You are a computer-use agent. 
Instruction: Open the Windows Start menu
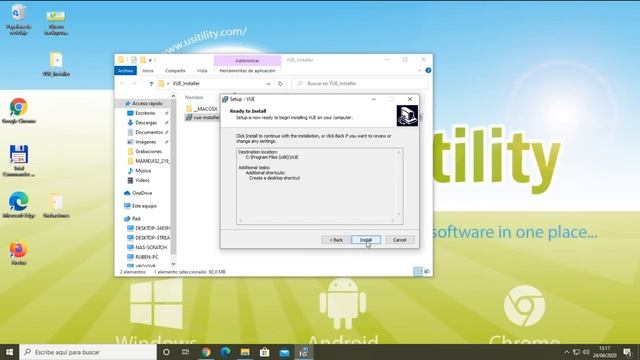click(x=9, y=352)
